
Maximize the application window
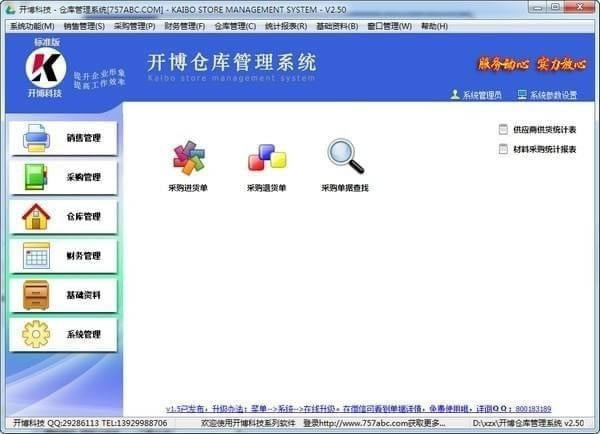click(x=556, y=7)
